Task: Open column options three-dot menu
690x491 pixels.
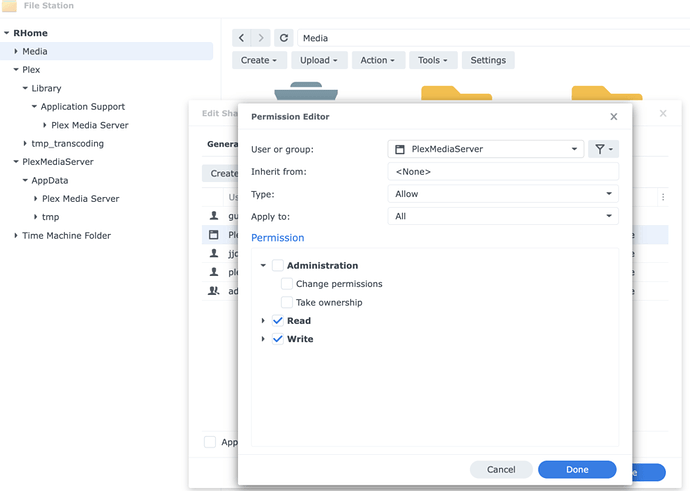Action: coord(663,197)
